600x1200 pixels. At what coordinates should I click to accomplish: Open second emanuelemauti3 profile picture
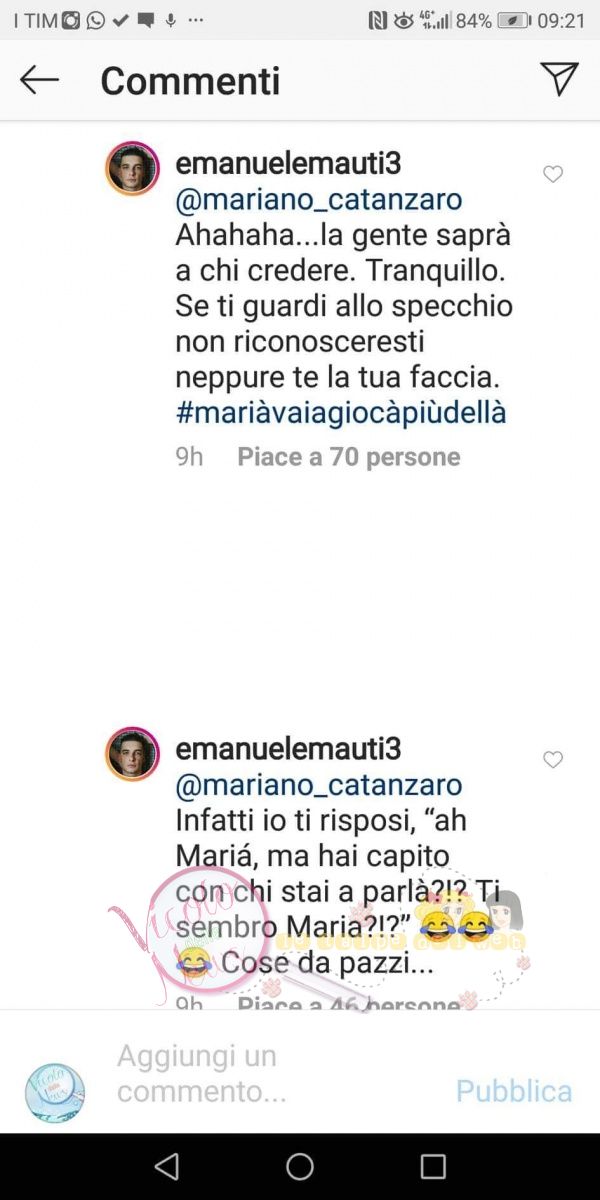[x=133, y=754]
